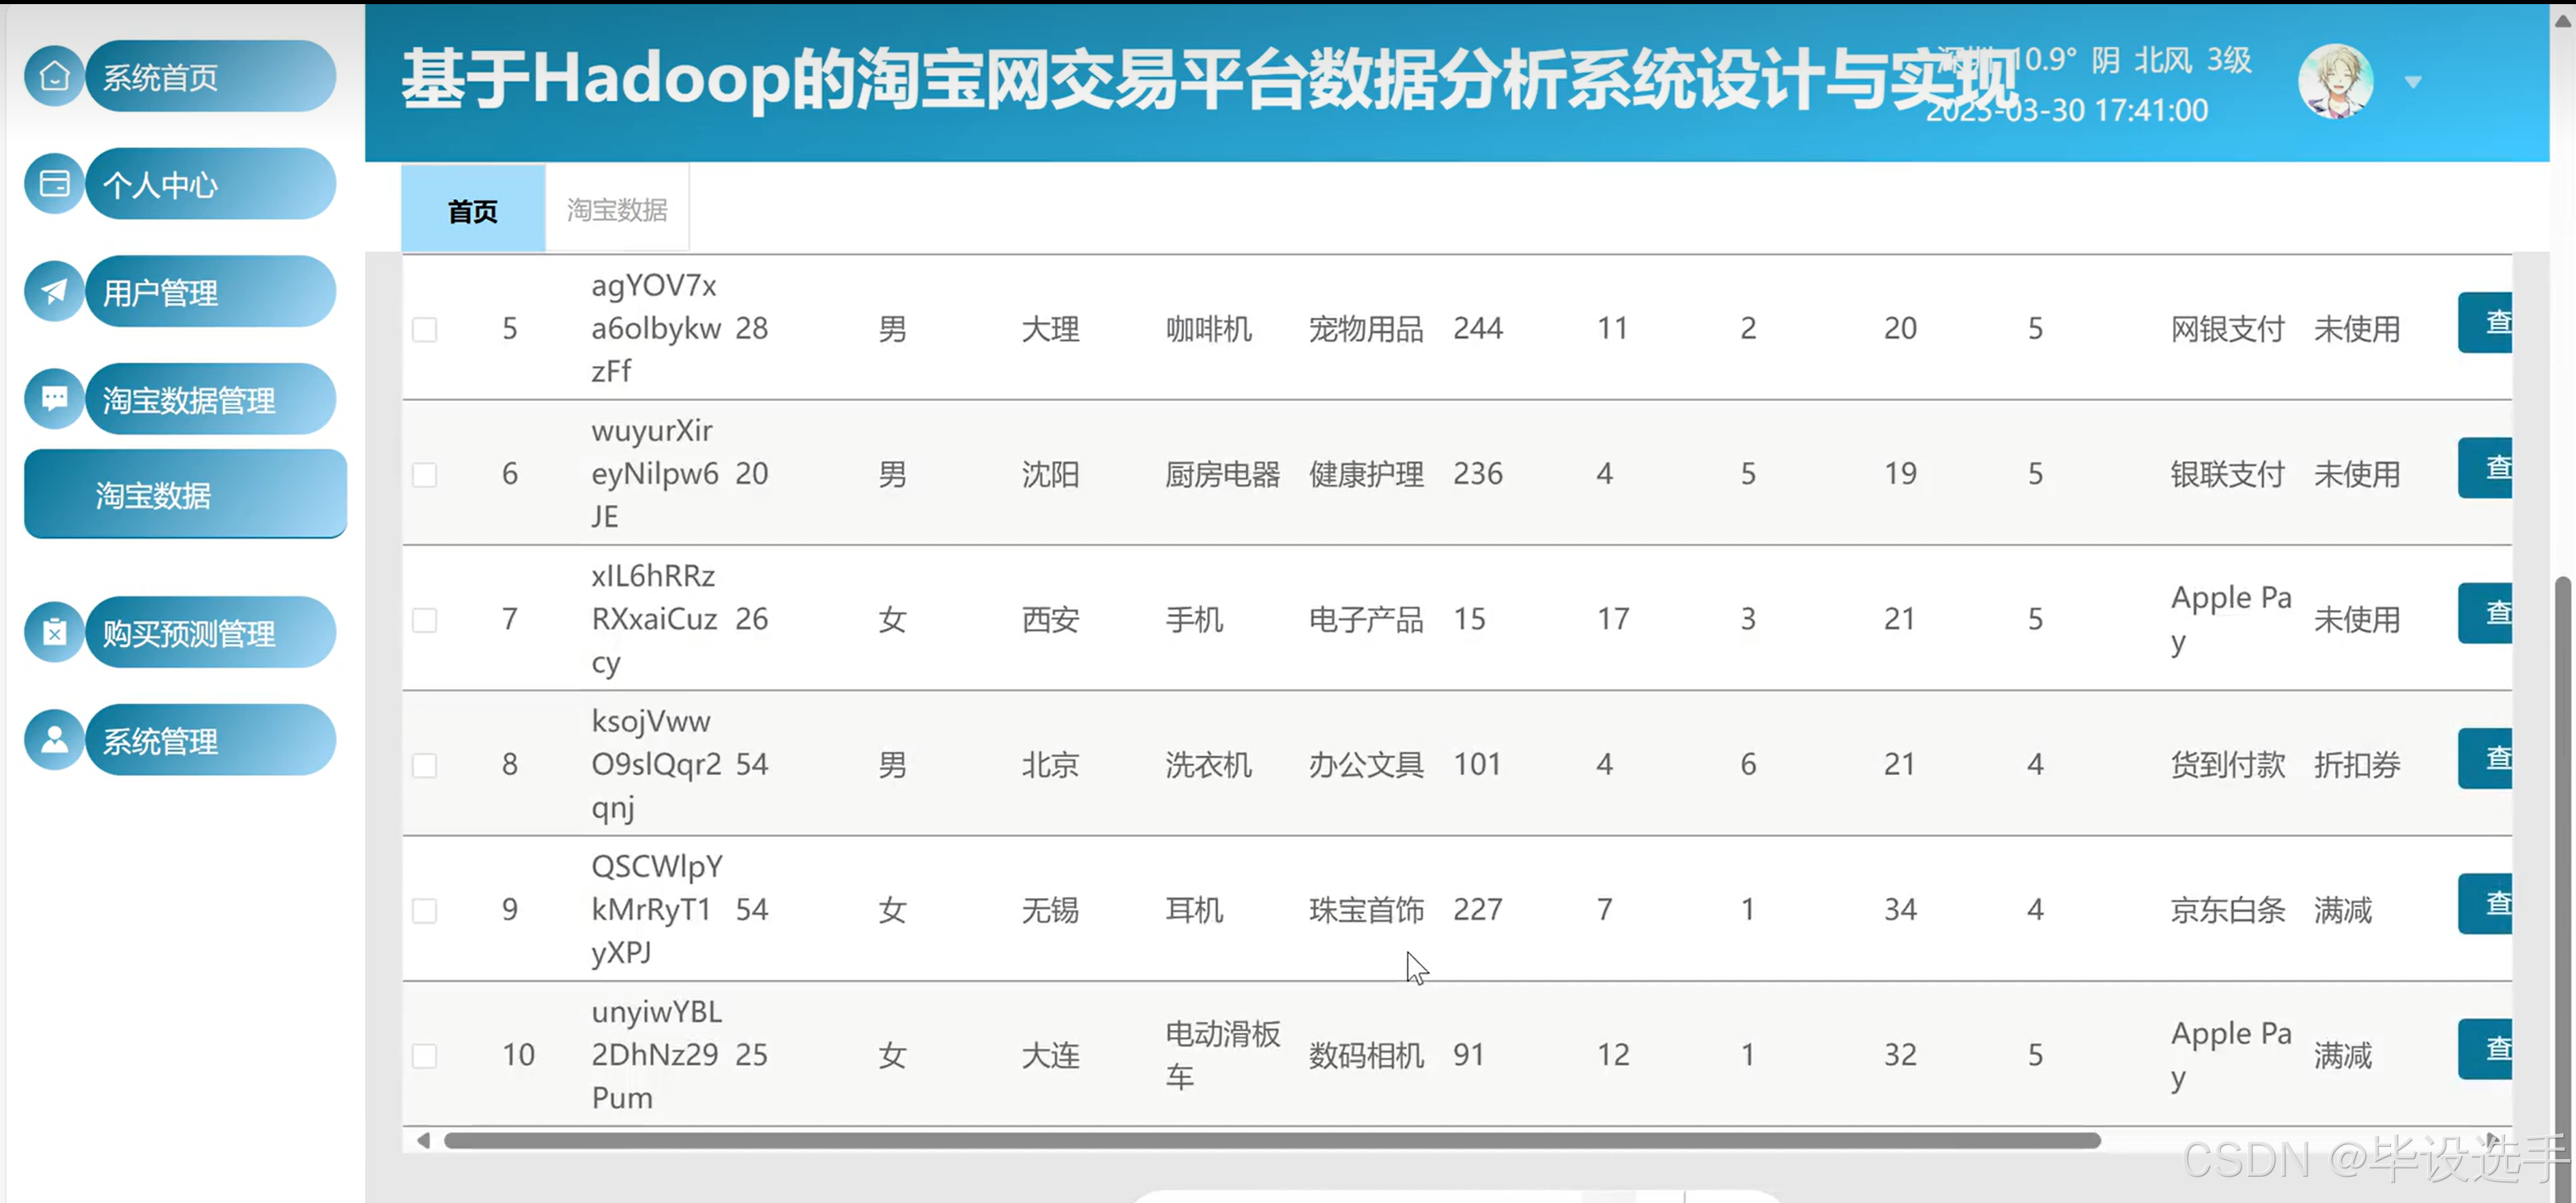Screen dimensions: 2576x1203
Task: Collapse the 淘宝数据管理 sidebar menu
Action: point(210,399)
